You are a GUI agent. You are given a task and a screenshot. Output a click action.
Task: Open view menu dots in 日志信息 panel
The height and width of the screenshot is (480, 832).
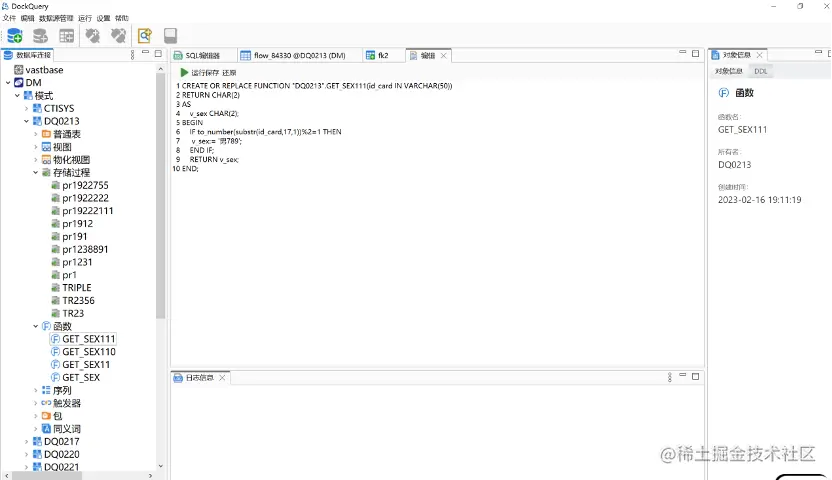pyautogui.click(x=670, y=377)
